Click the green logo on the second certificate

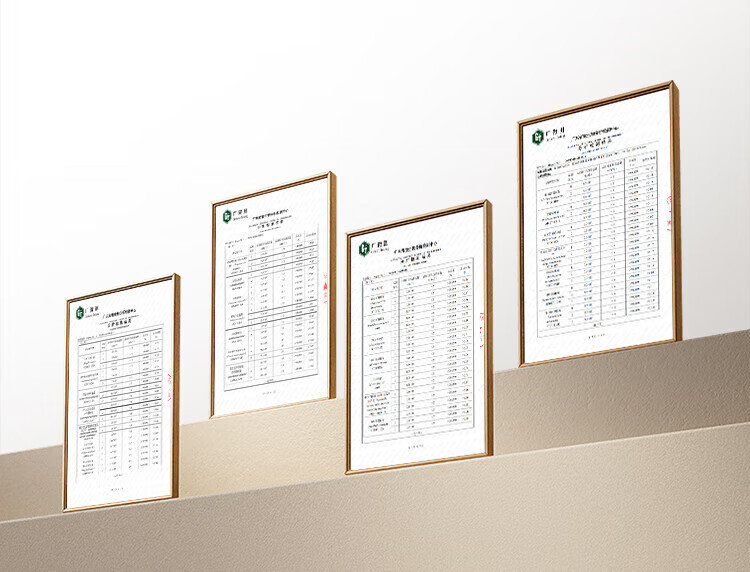point(227,215)
